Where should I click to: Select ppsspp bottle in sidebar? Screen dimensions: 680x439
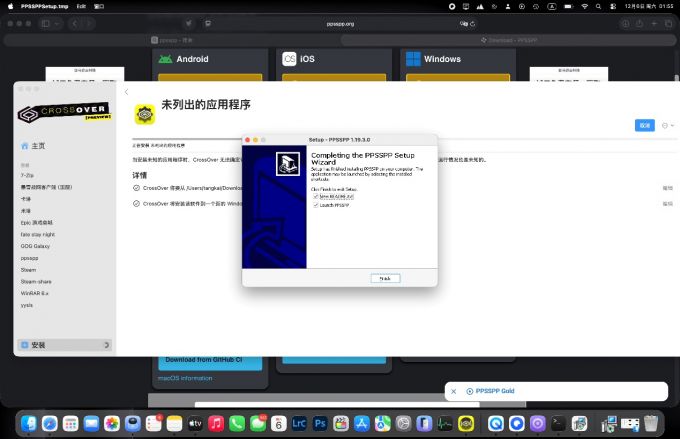click(x=29, y=258)
